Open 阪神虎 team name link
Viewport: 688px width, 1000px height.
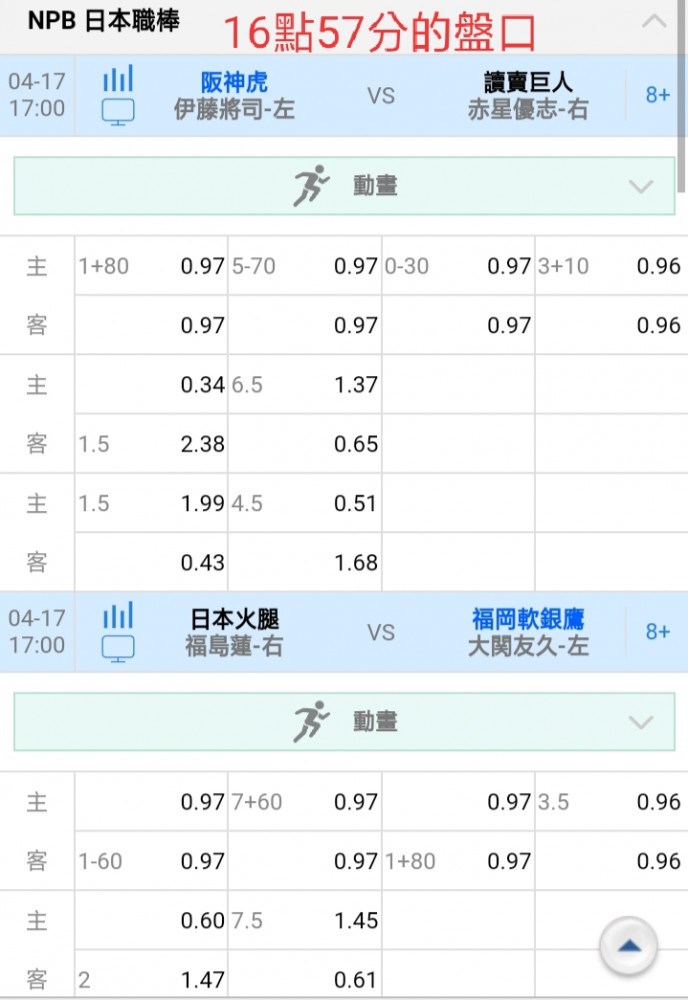point(234,82)
